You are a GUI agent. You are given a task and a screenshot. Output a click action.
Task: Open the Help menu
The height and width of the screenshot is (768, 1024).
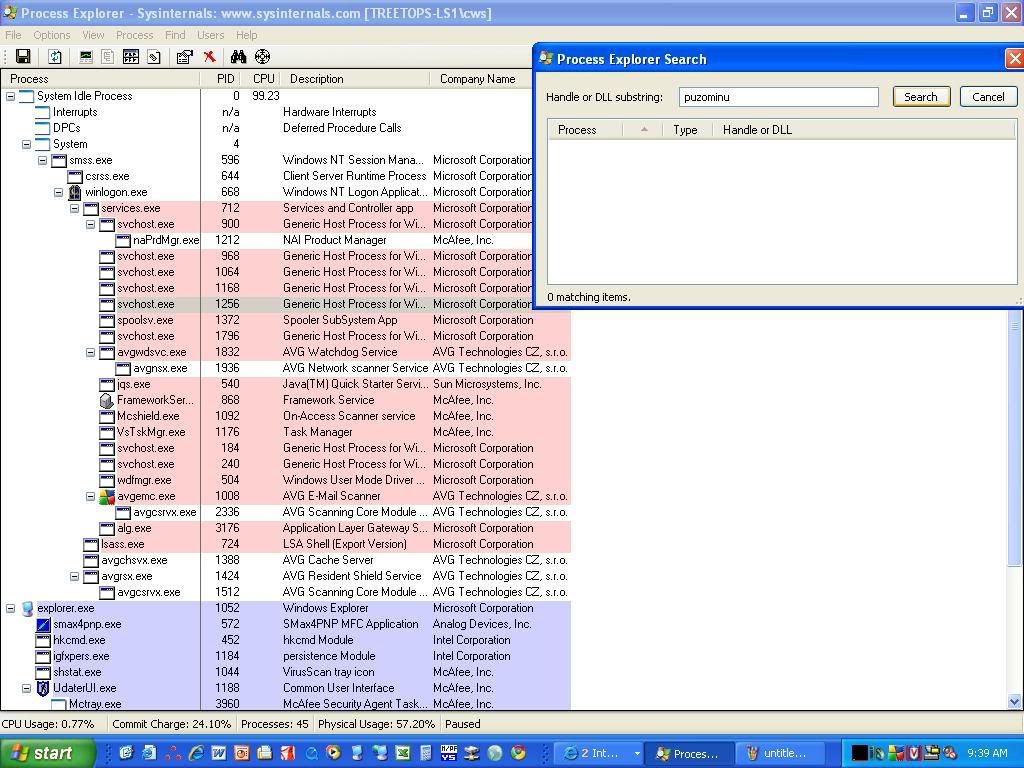(247, 35)
